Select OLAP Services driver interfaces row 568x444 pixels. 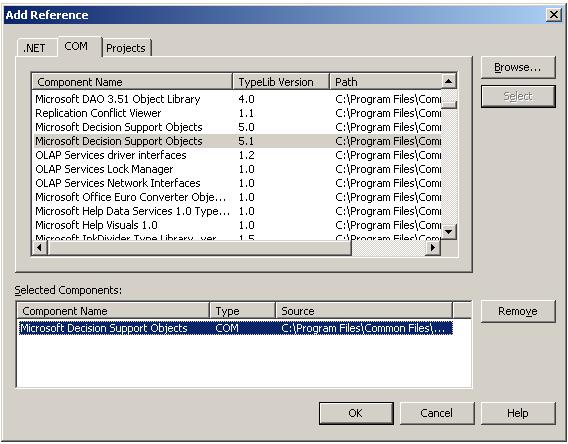[x=238, y=155]
